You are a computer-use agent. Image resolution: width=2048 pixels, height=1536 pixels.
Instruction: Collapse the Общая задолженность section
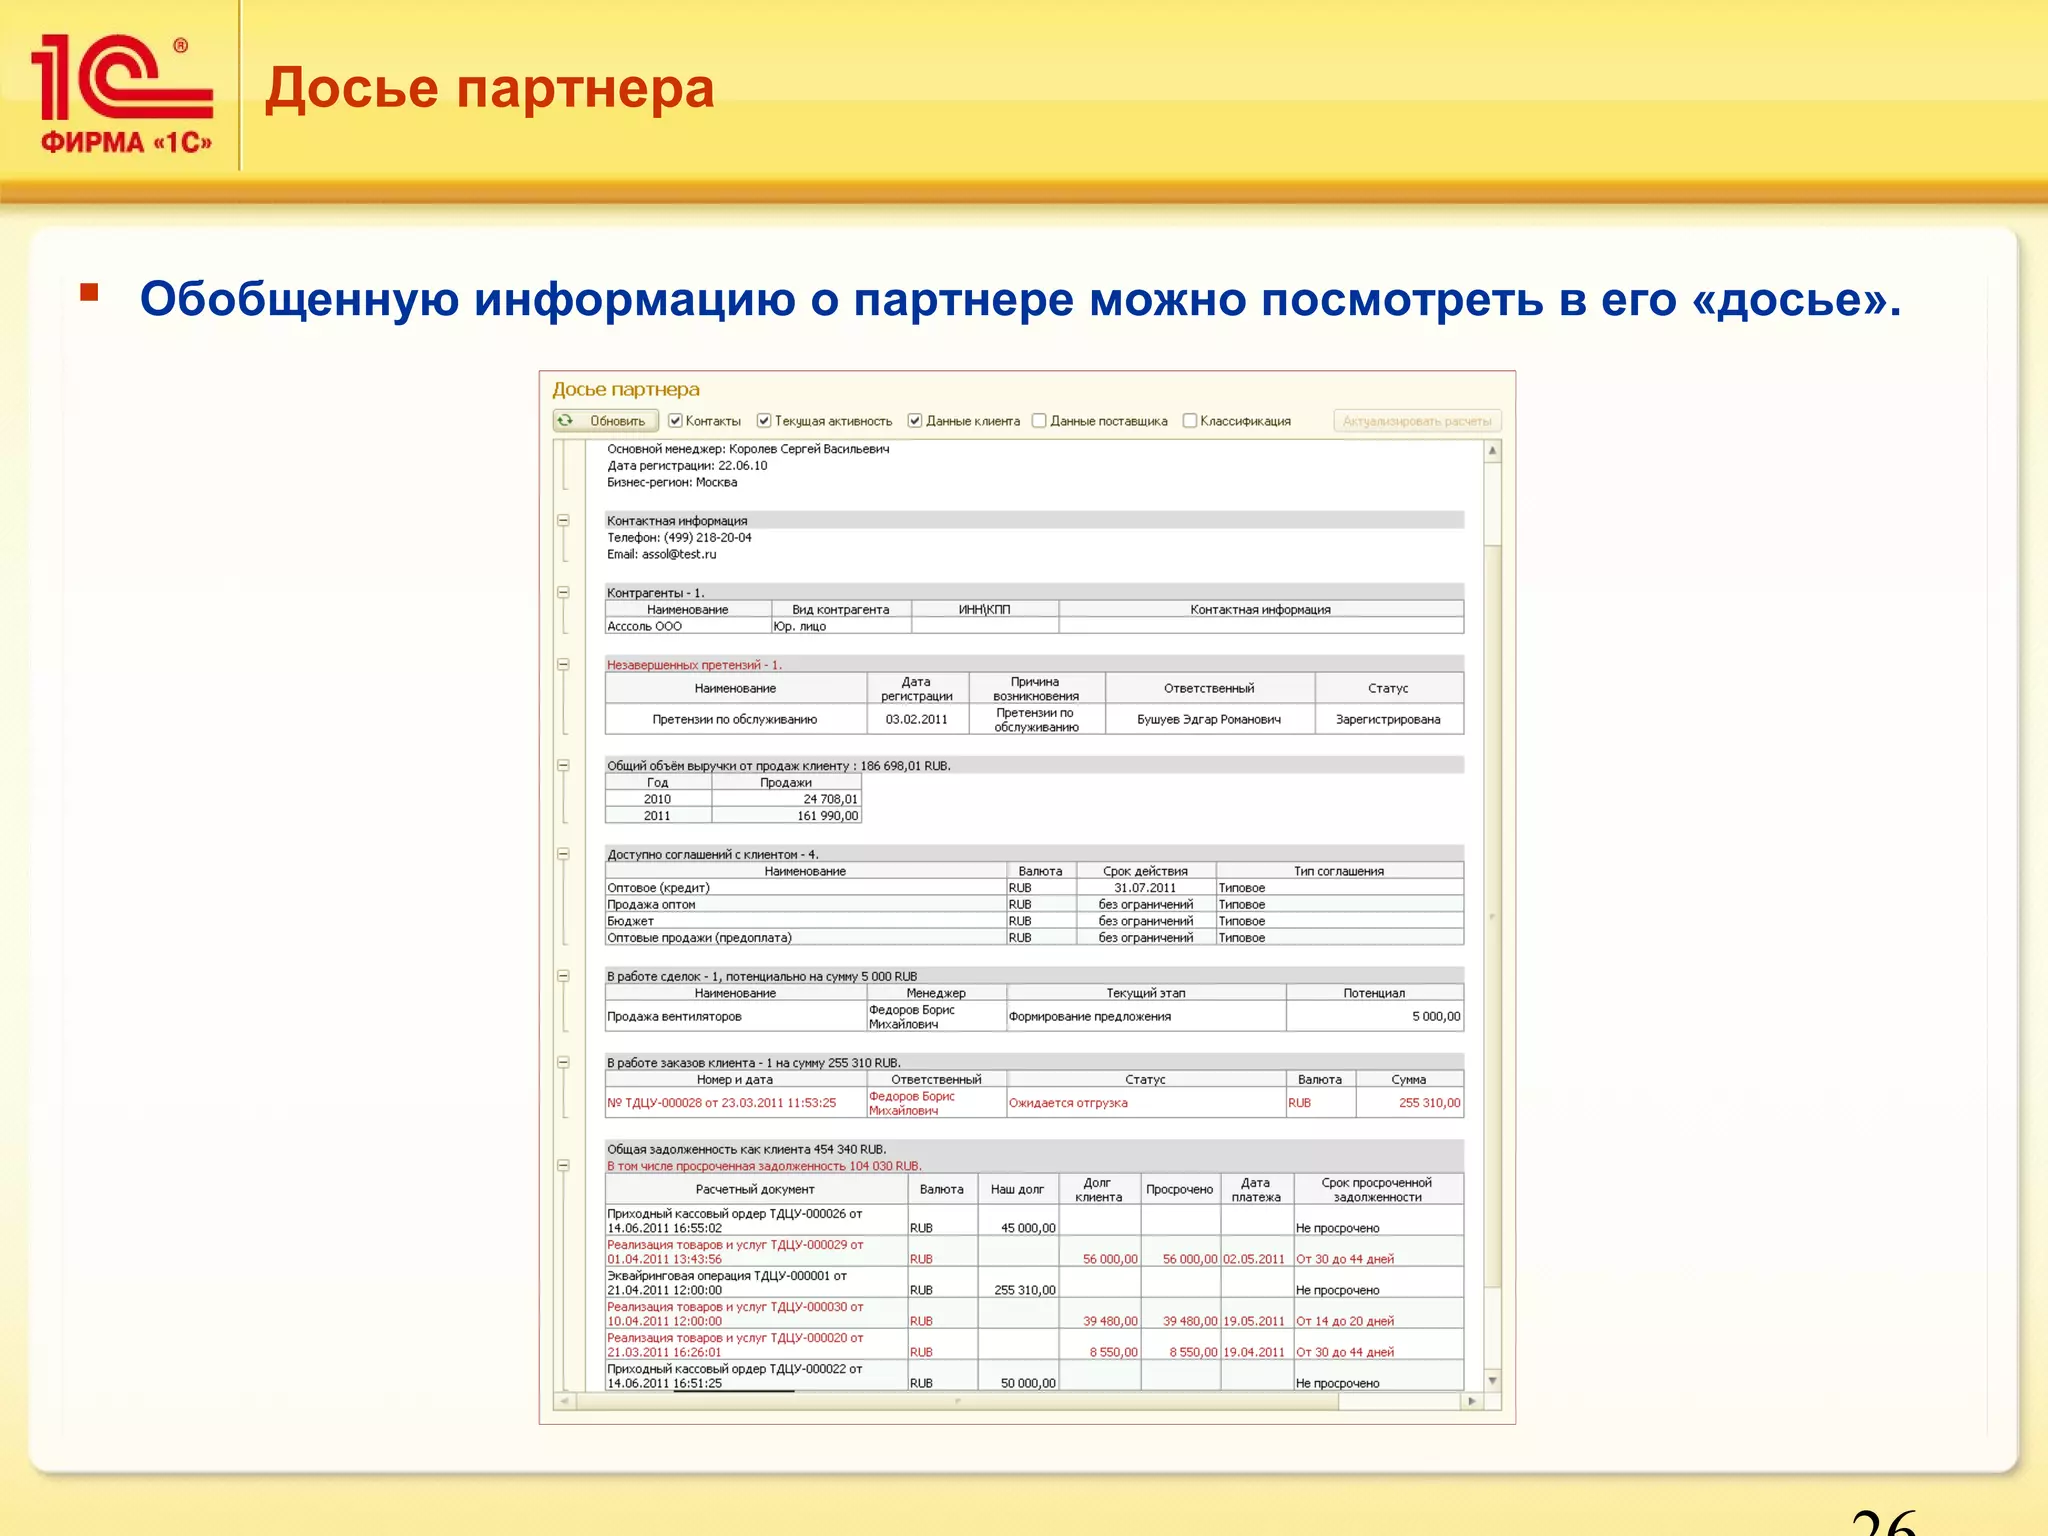tap(563, 1165)
